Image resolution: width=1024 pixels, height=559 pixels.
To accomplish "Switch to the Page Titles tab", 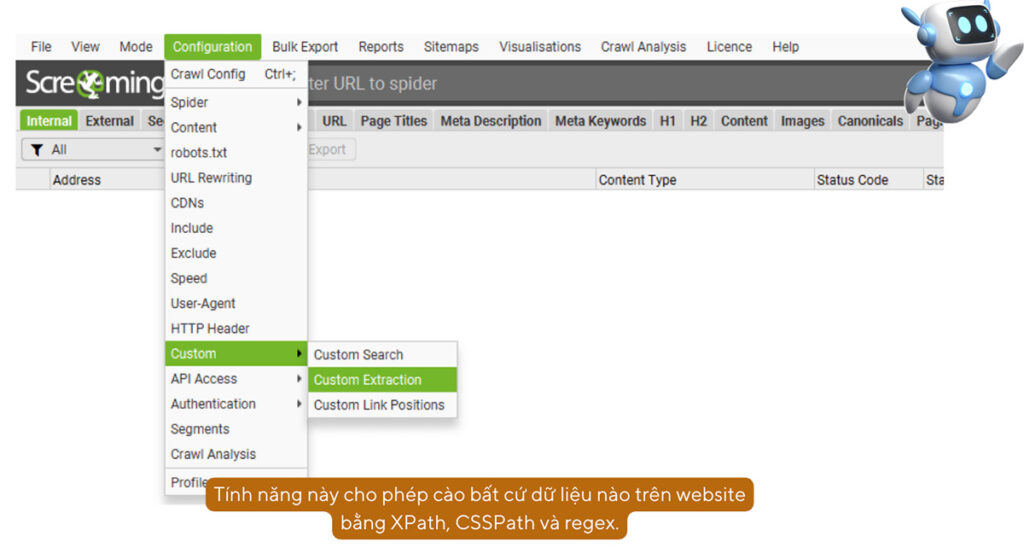I will tap(393, 121).
